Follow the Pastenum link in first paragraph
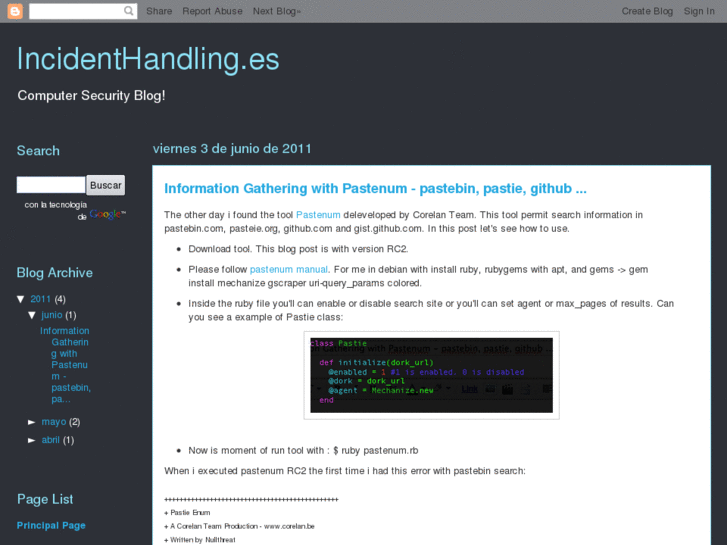The height and width of the screenshot is (545, 727). pos(318,215)
